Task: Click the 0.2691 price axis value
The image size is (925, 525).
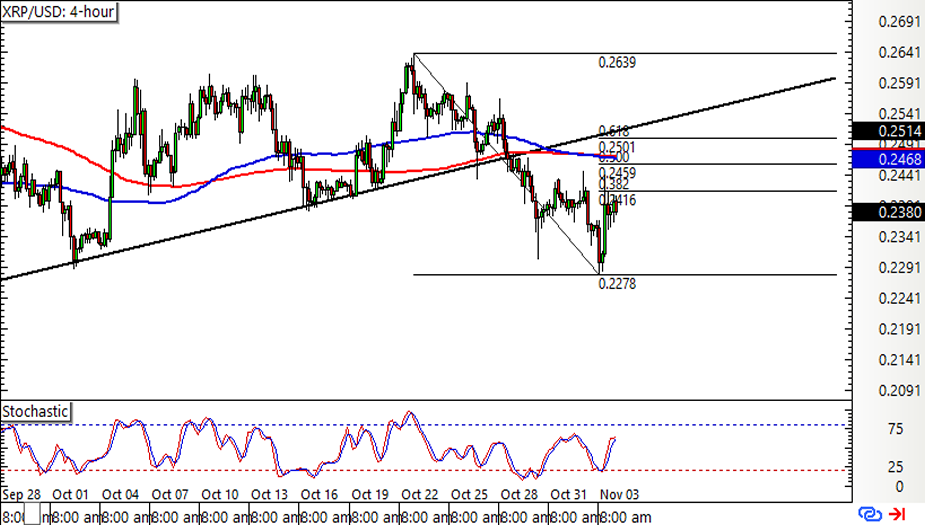Action: pyautogui.click(x=899, y=22)
